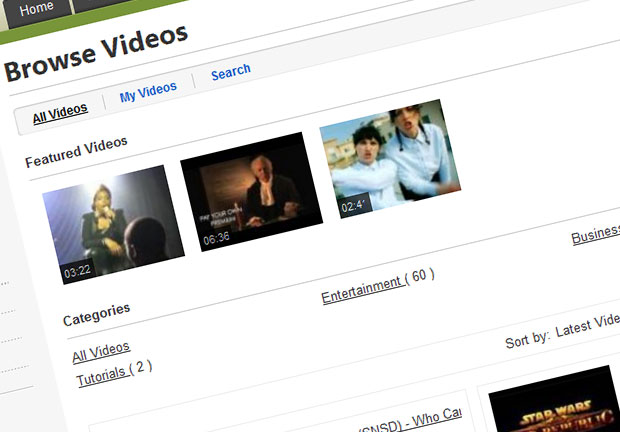
Task: Open the Business category link
Action: (x=595, y=234)
